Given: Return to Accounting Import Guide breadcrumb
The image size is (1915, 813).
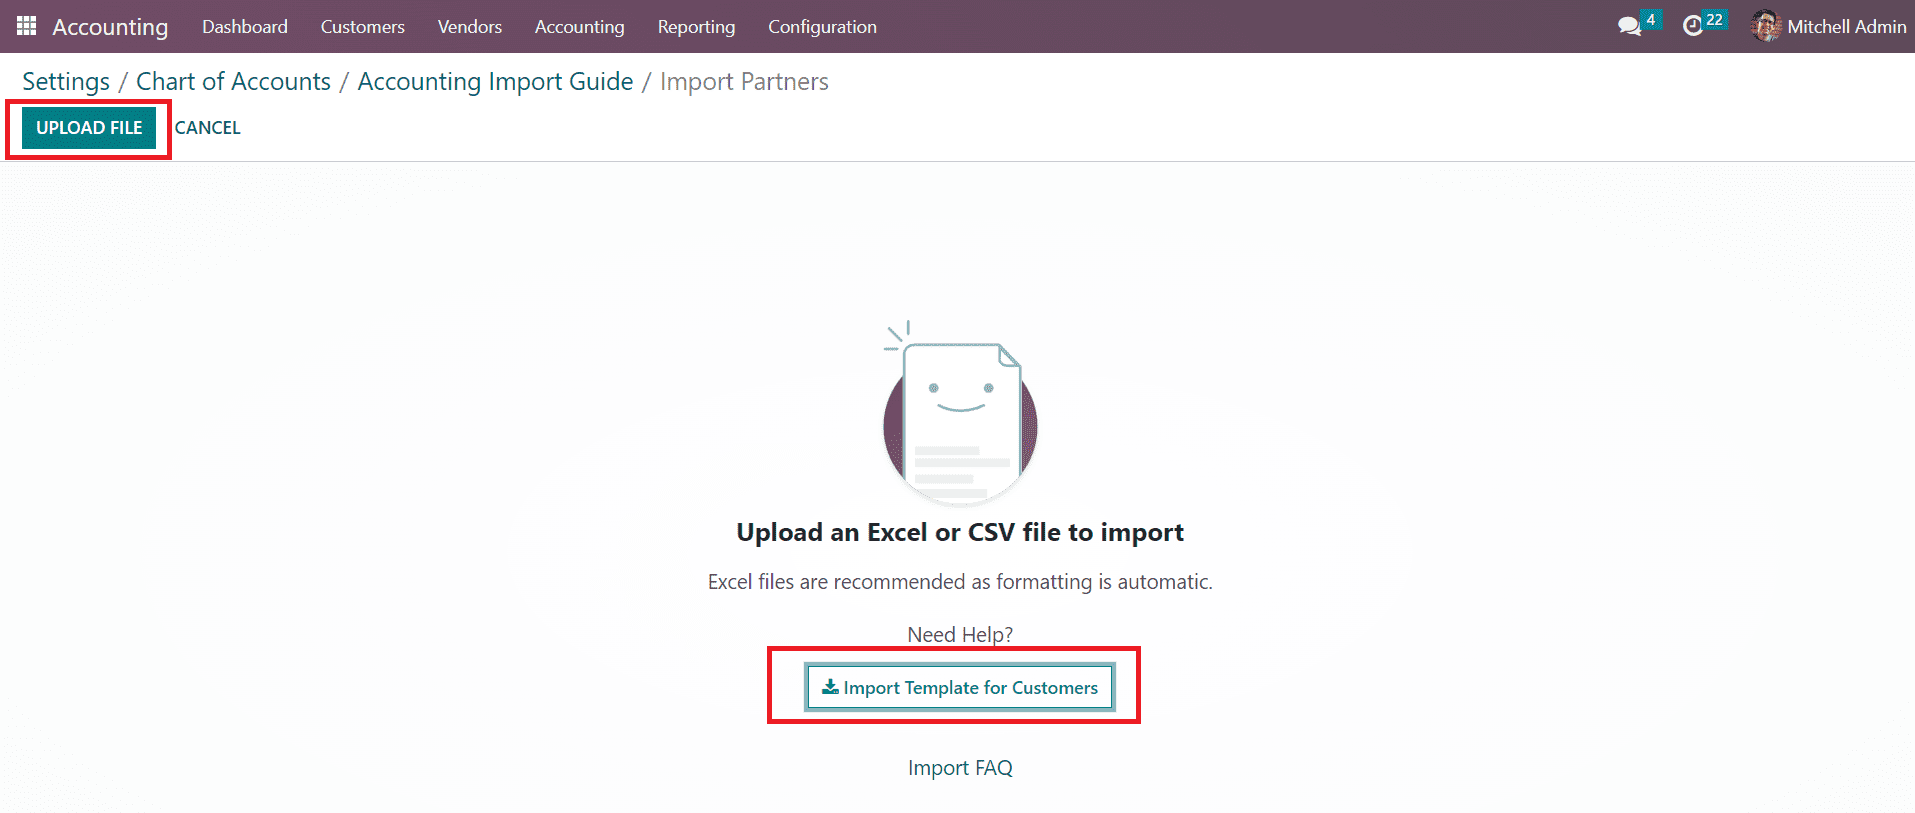Looking at the screenshot, I should 495,82.
